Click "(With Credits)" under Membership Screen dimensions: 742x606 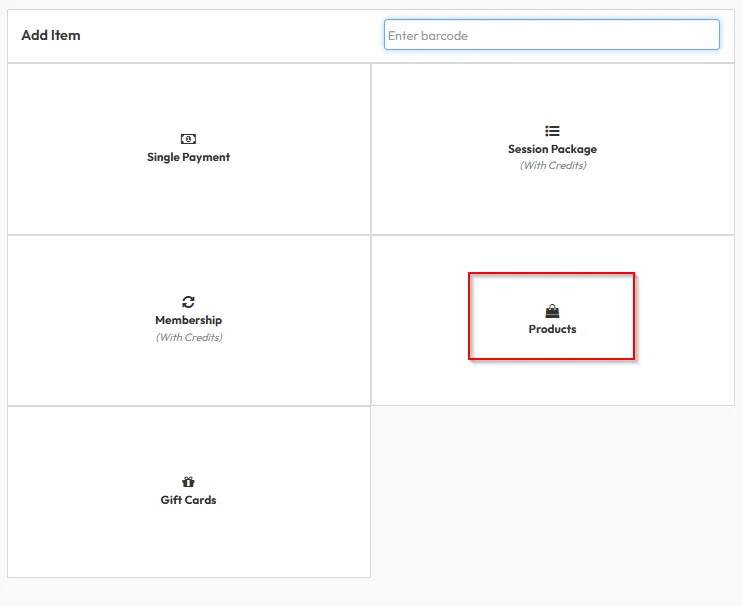(188, 337)
